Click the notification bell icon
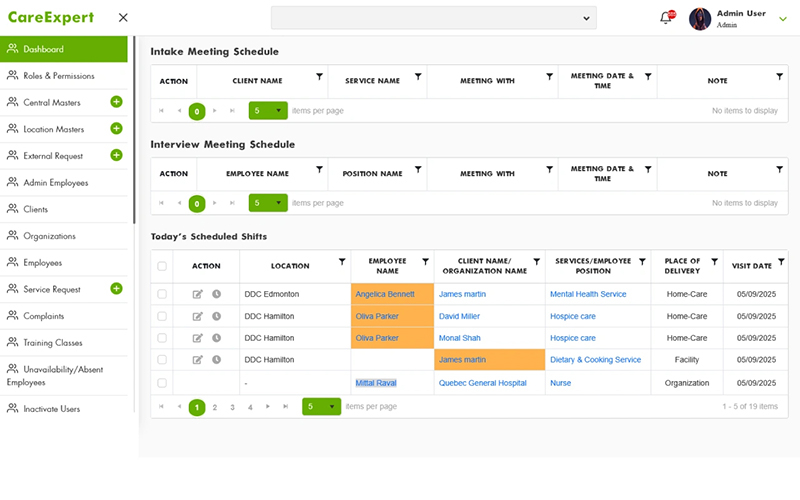800x500 pixels. [x=666, y=18]
